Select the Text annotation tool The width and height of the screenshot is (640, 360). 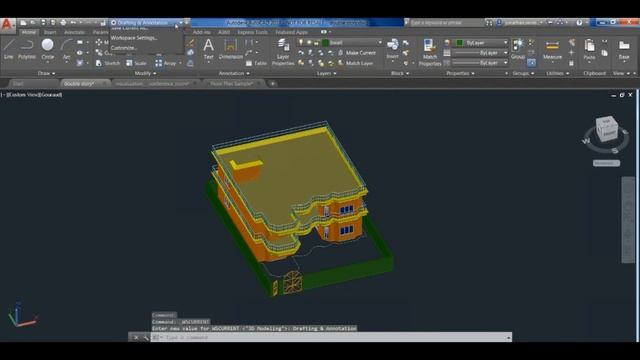[209, 49]
